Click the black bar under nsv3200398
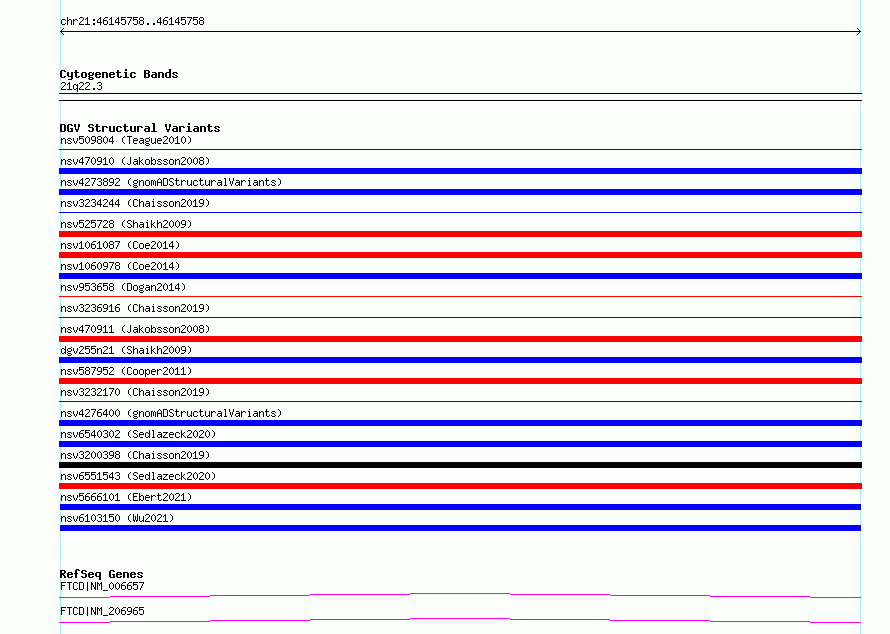Image resolution: width=890 pixels, height=634 pixels. [460, 465]
